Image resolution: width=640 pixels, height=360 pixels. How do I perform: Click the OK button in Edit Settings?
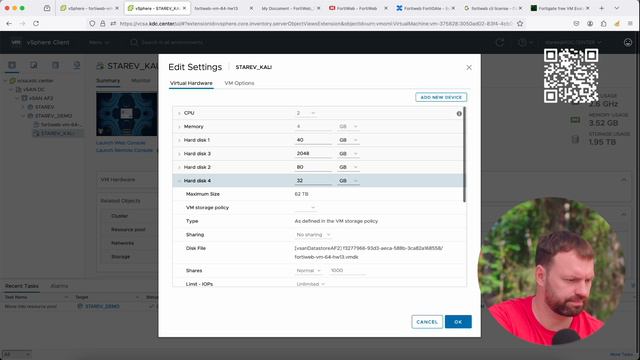(458, 322)
